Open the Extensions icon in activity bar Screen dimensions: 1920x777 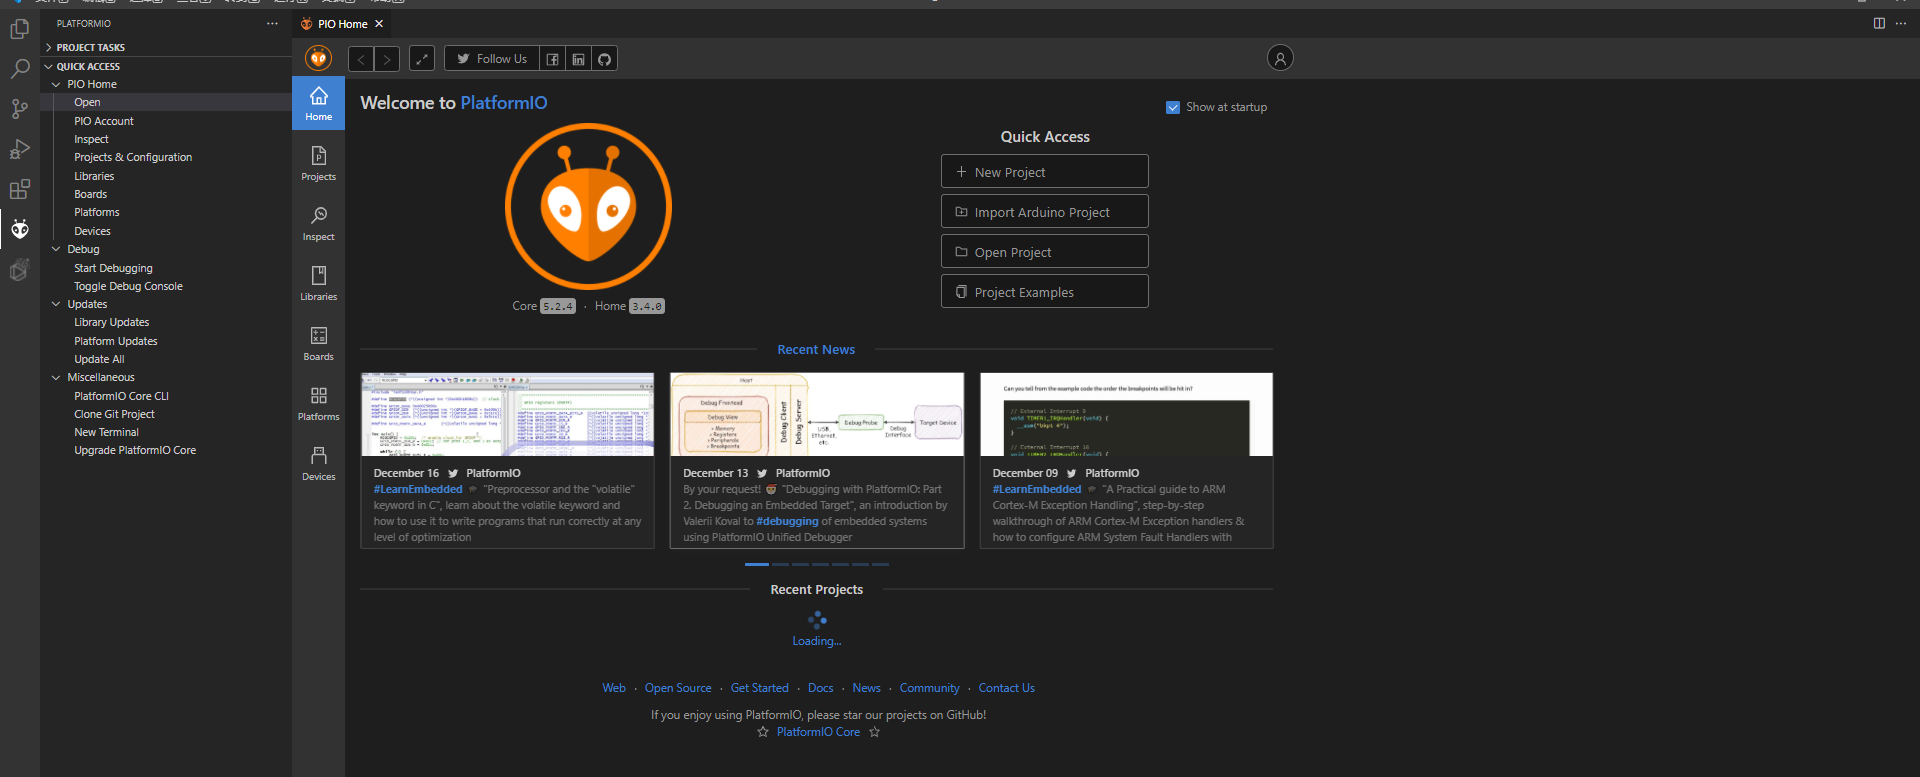pos(19,189)
